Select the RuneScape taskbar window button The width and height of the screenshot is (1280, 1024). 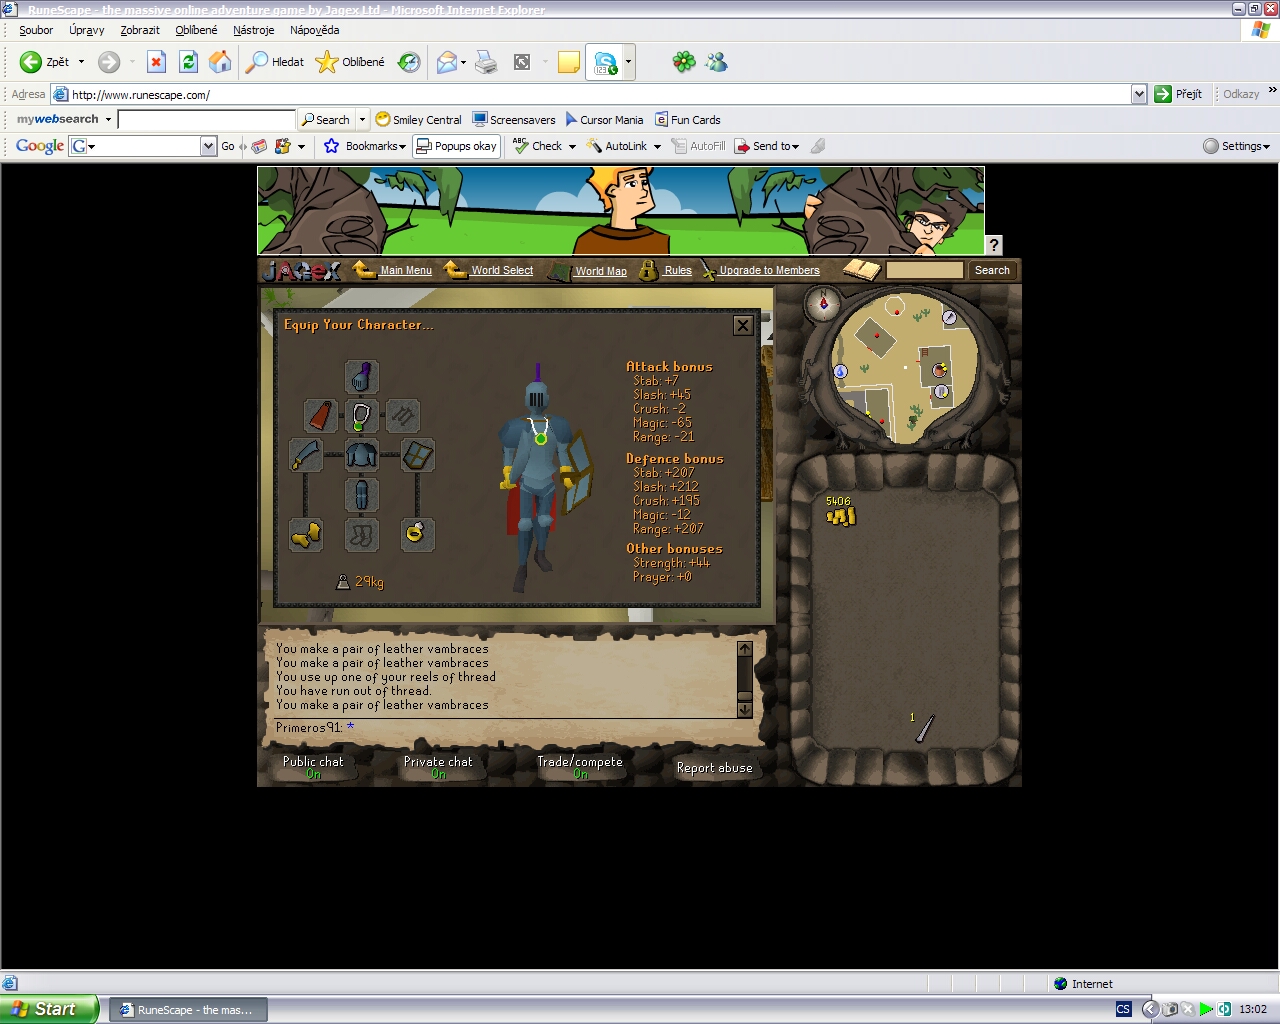tap(188, 1010)
